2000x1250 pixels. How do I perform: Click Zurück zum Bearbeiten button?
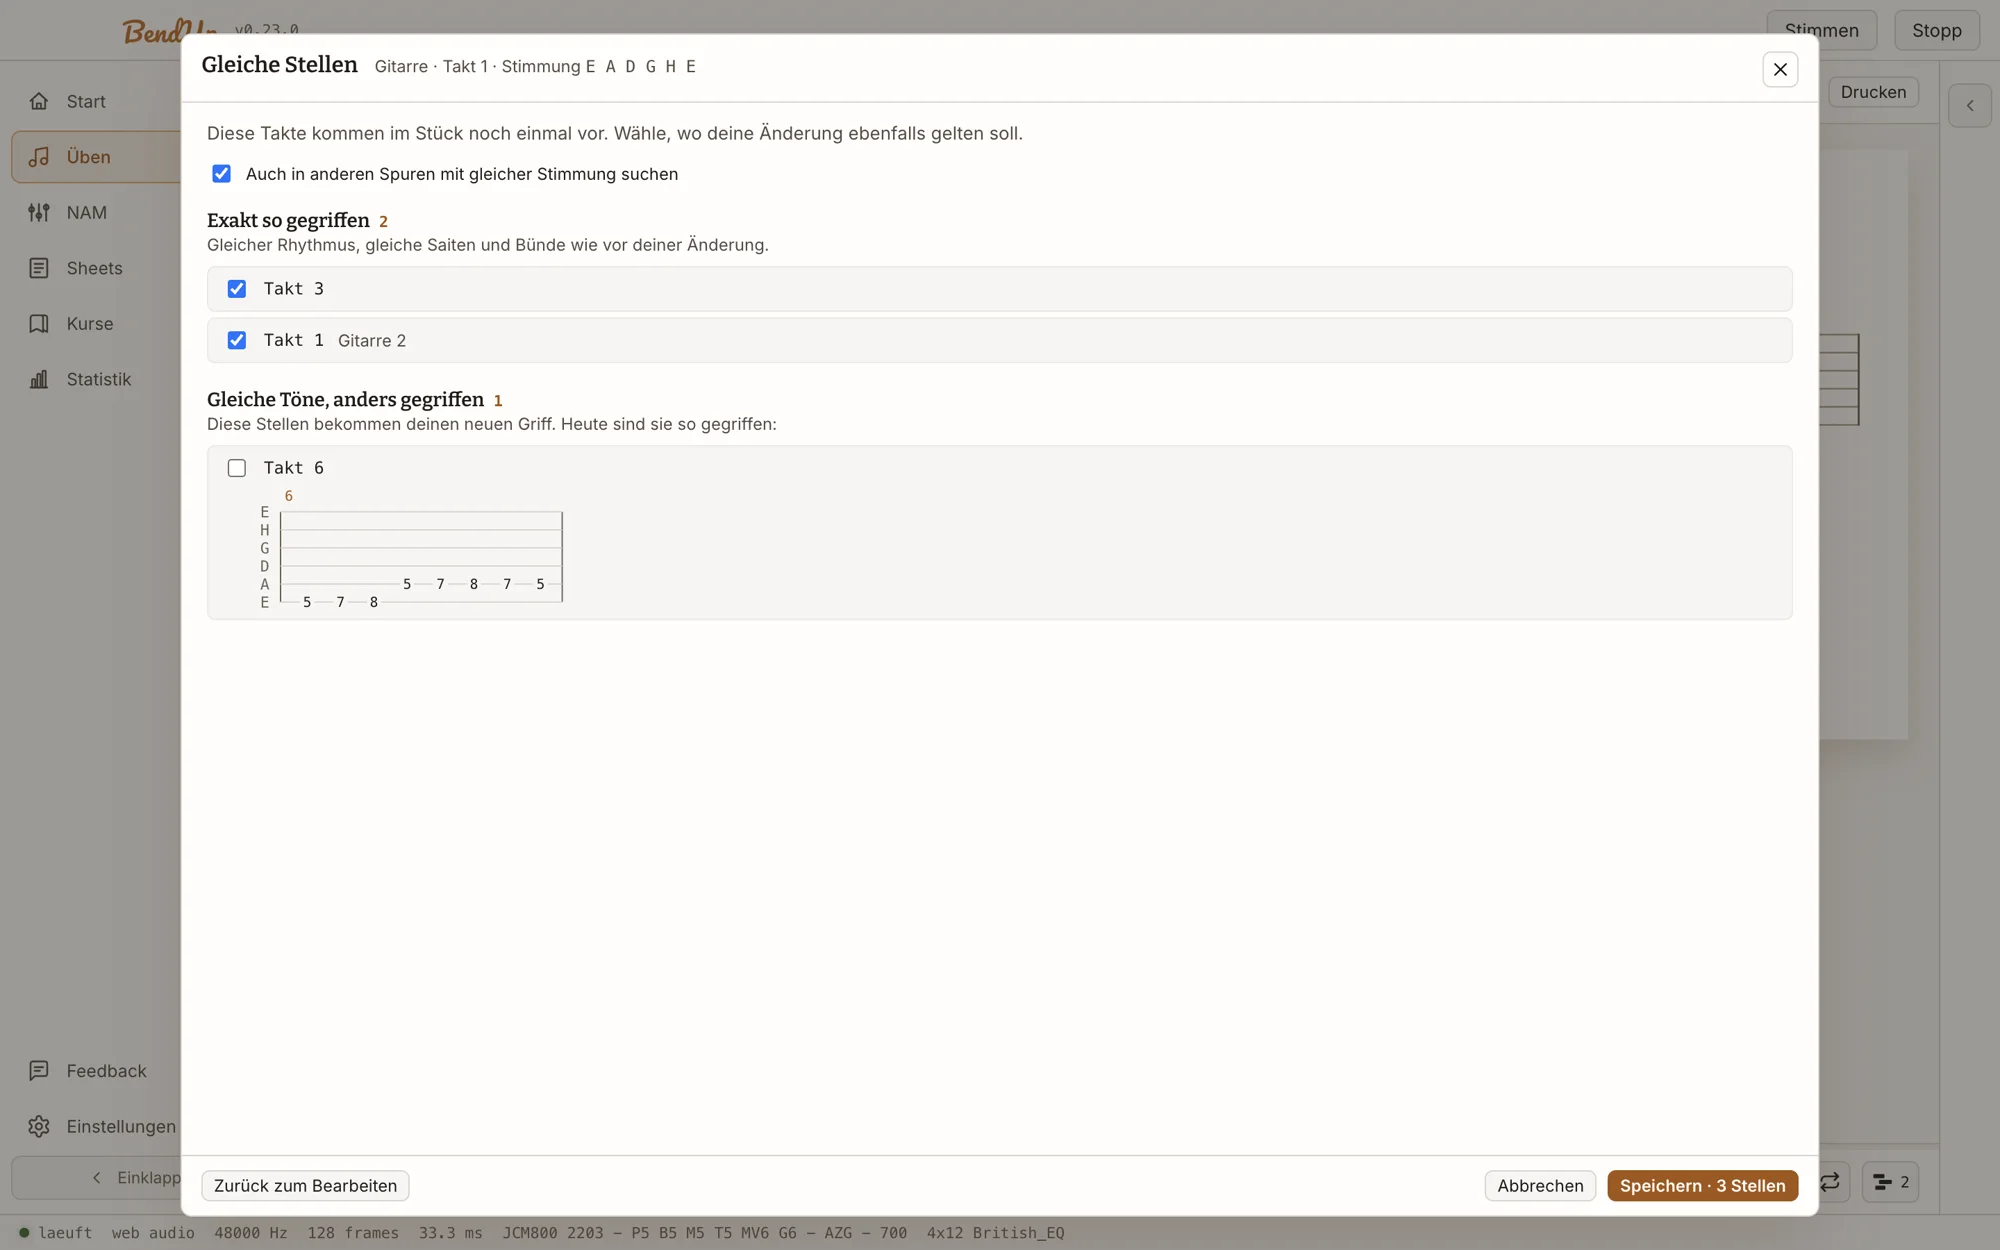(305, 1186)
